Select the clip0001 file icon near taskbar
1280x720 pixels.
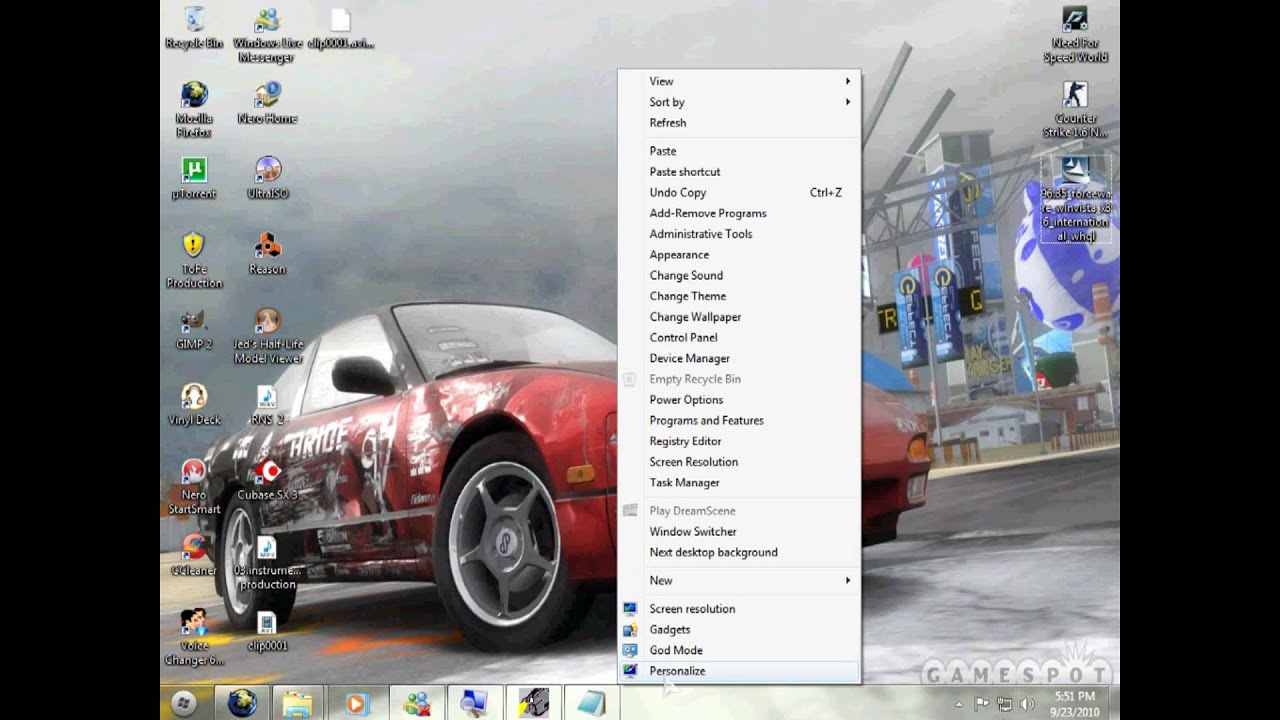267,630
